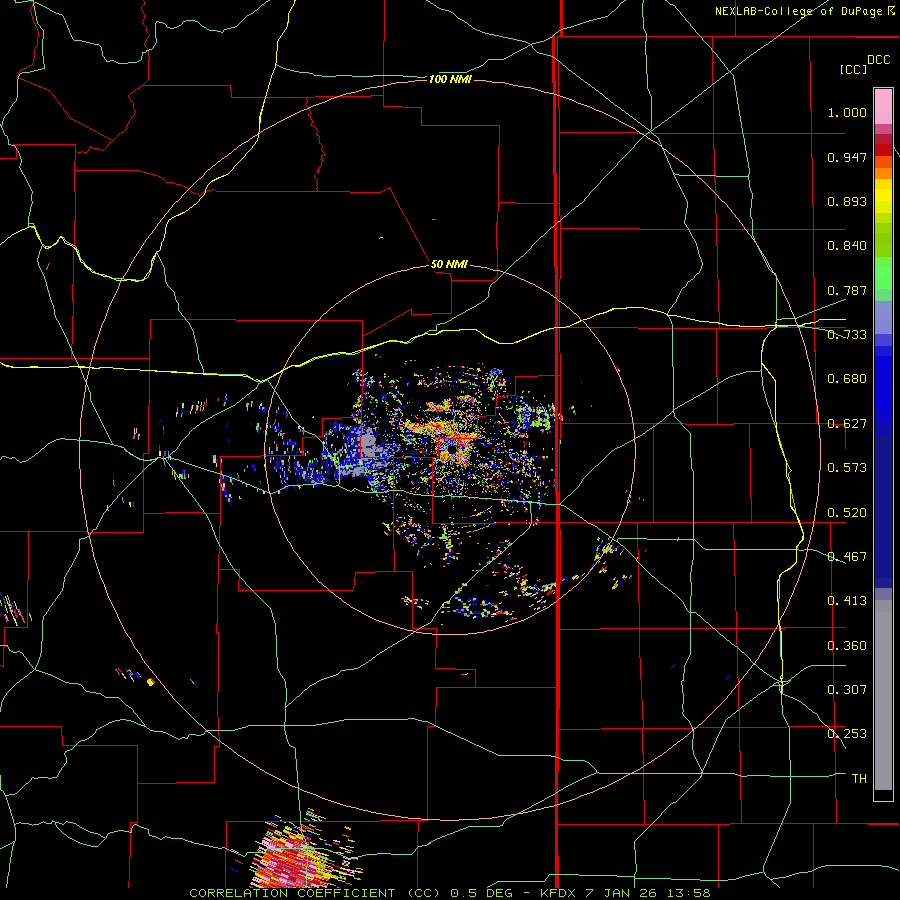
Task: Click the 0.733 legend value
Action: click(847, 335)
